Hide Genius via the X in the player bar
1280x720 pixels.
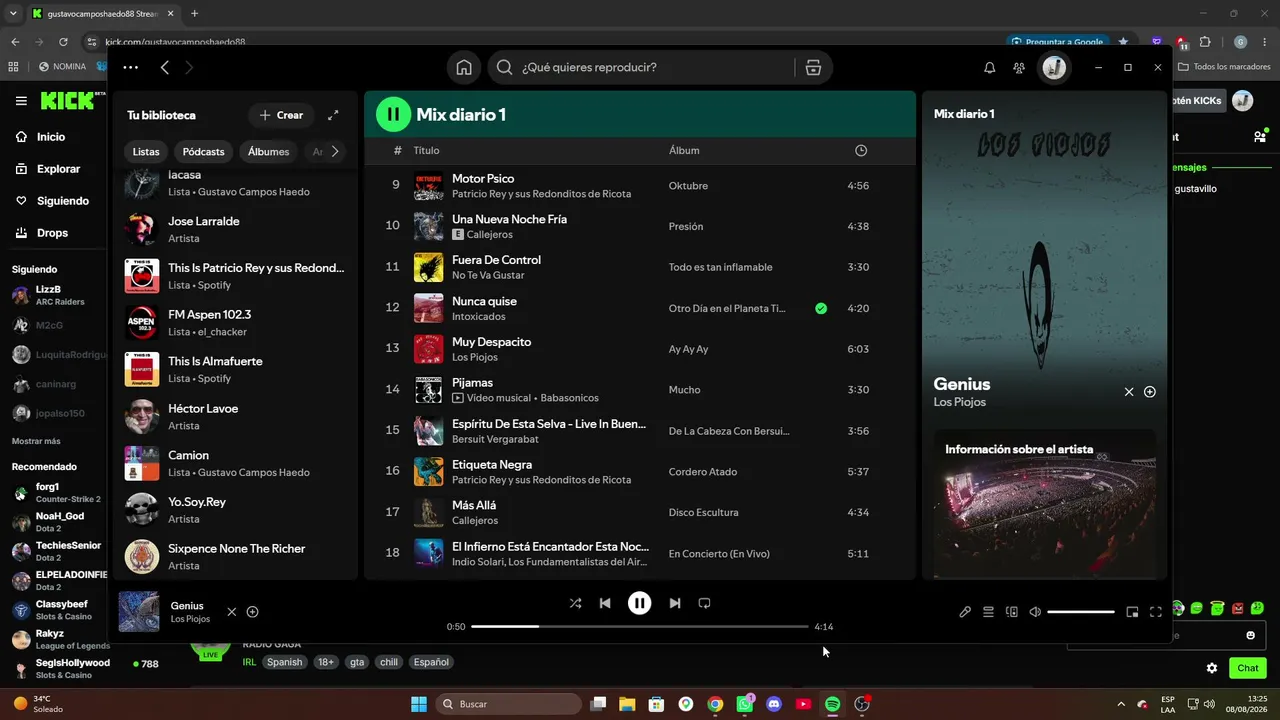pos(232,612)
